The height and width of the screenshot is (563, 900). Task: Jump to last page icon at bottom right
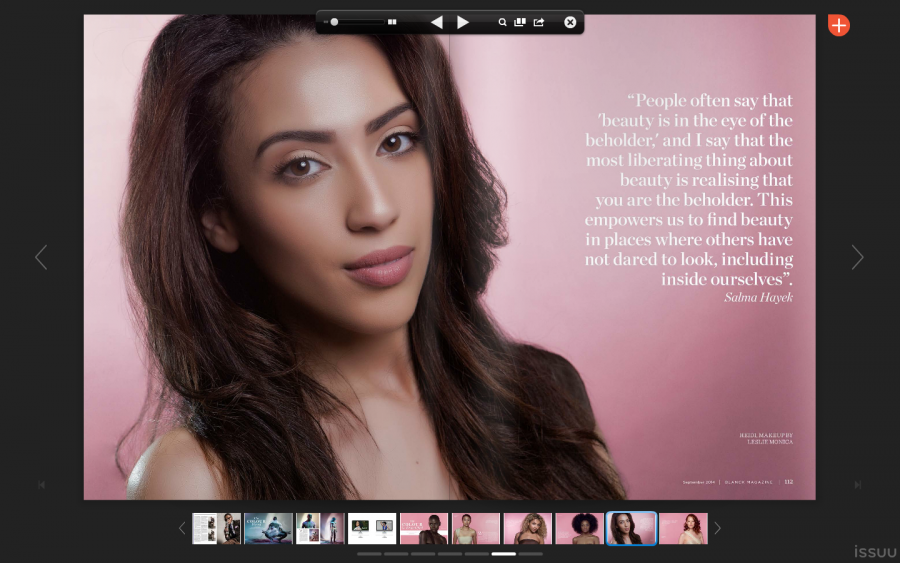pyautogui.click(x=857, y=485)
